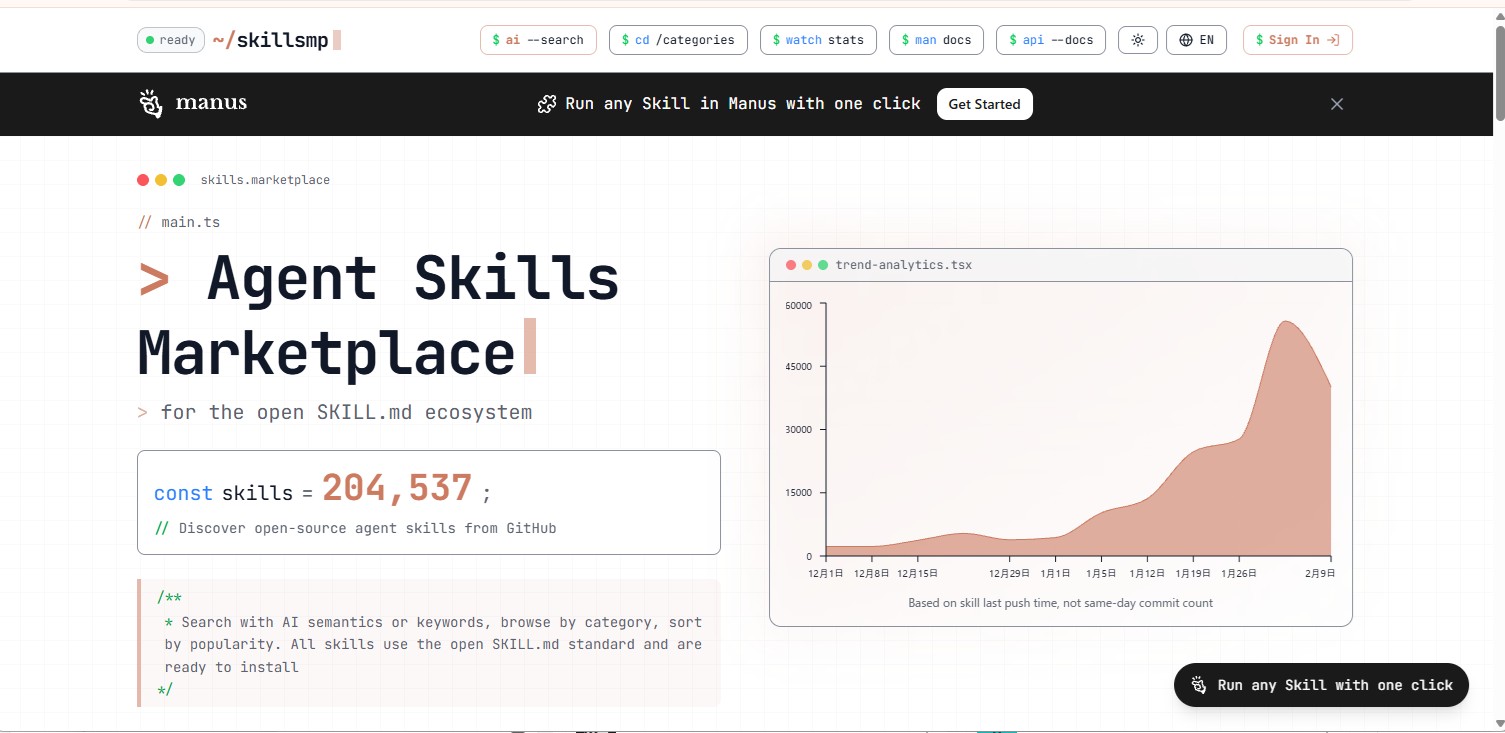The width and height of the screenshot is (1505, 733).
Task: Click the '2月9日' date label
Action: point(1319,574)
